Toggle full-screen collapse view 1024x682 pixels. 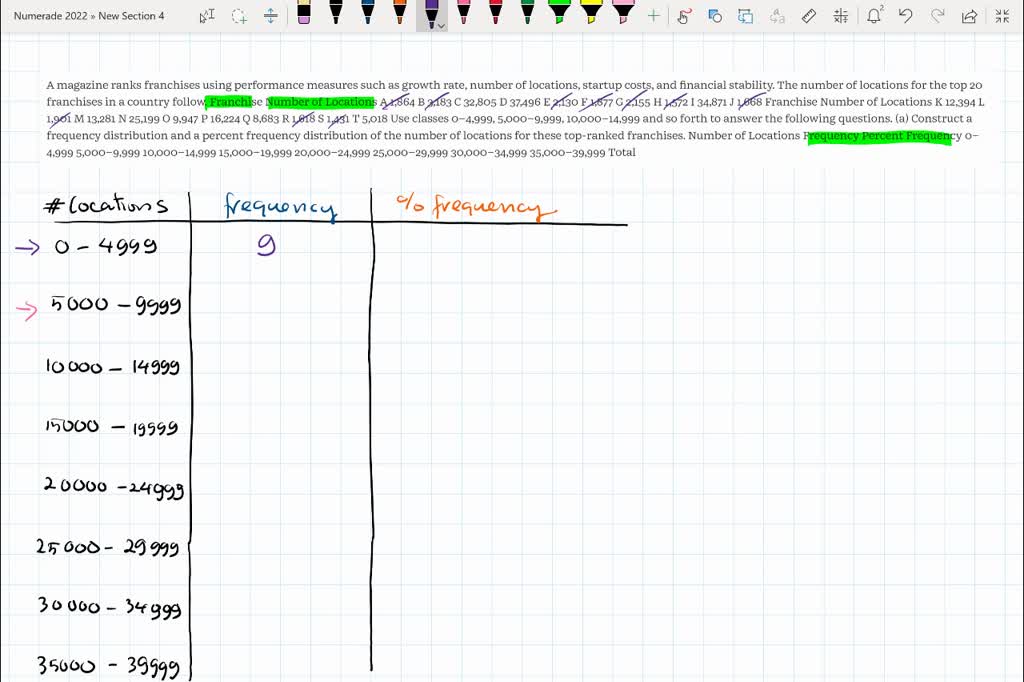pos(1001,15)
